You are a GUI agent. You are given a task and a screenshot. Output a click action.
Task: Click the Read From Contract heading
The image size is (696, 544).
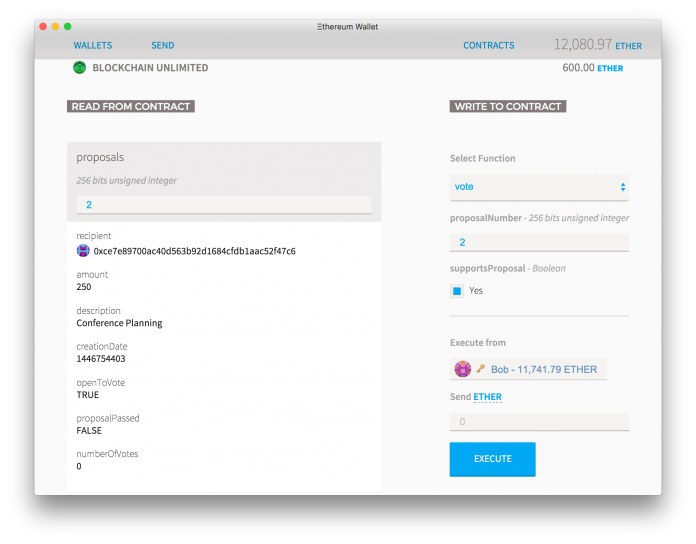[x=130, y=106]
